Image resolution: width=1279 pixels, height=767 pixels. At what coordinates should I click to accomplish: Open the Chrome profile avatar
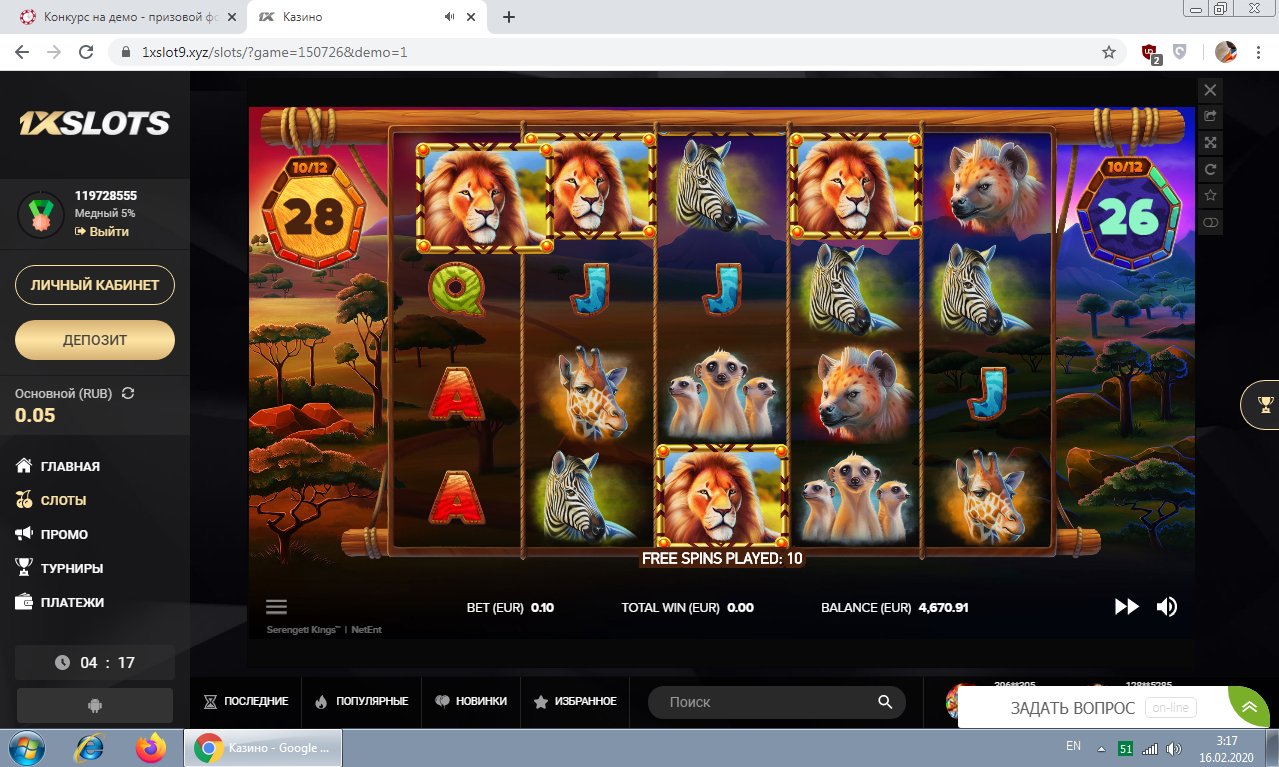(x=1226, y=52)
